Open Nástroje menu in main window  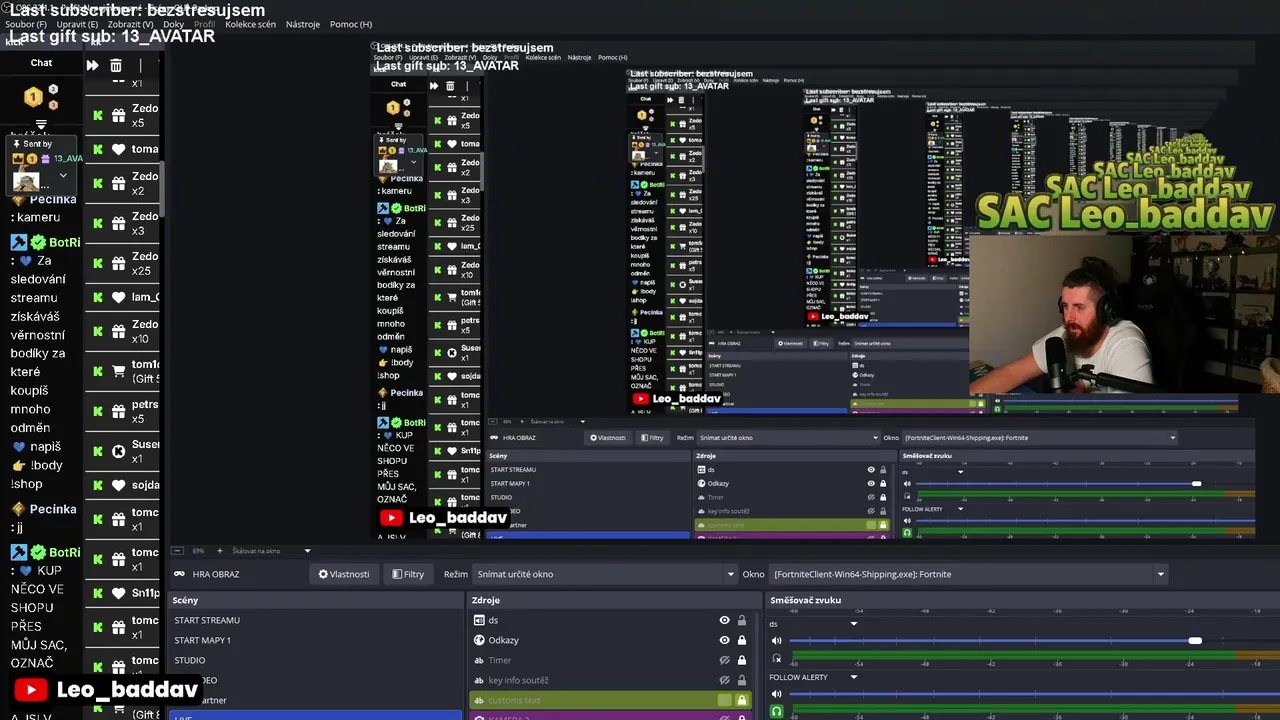pyautogui.click(x=303, y=24)
